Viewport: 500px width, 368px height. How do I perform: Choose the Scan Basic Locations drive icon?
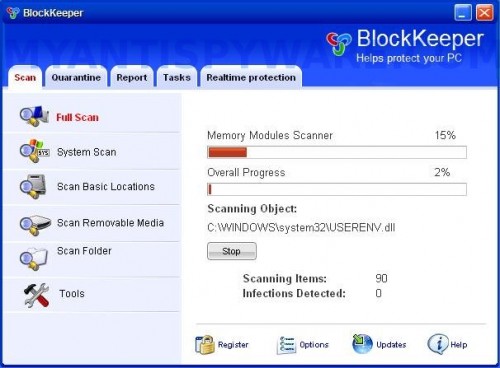tap(33, 186)
